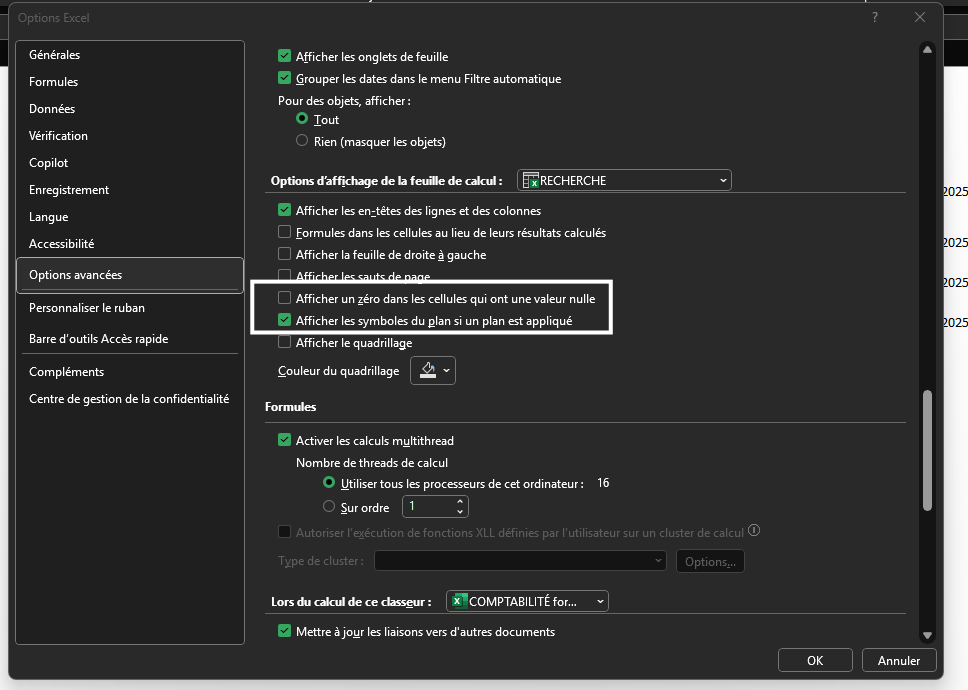Go to Centre de gestion de la confidentialité
This screenshot has height=690, width=968.
point(129,399)
